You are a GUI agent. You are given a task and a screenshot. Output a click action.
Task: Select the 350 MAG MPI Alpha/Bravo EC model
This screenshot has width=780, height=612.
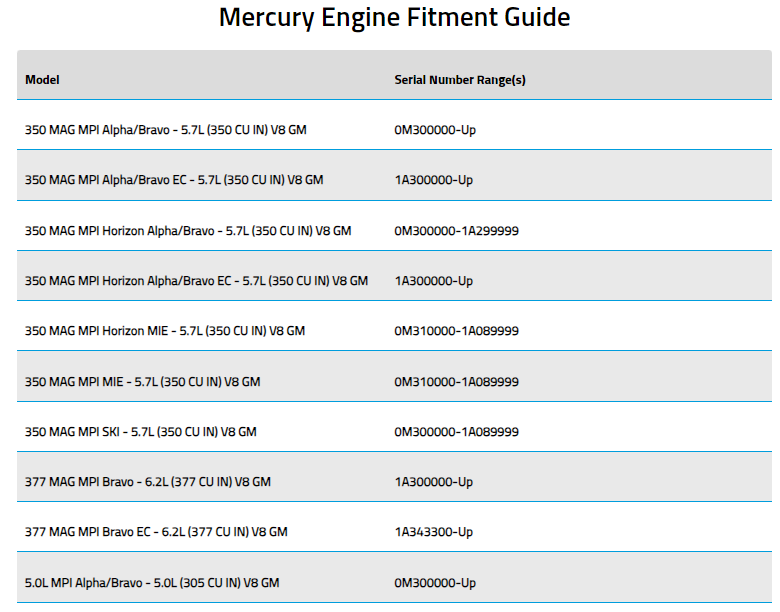[x=174, y=180]
